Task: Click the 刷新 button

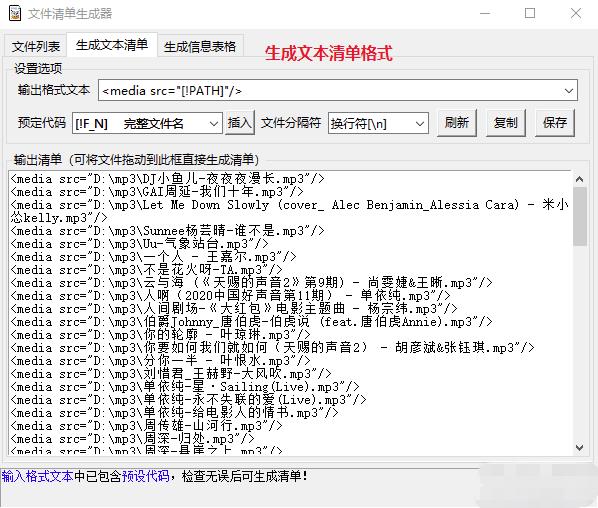Action: 457,123
